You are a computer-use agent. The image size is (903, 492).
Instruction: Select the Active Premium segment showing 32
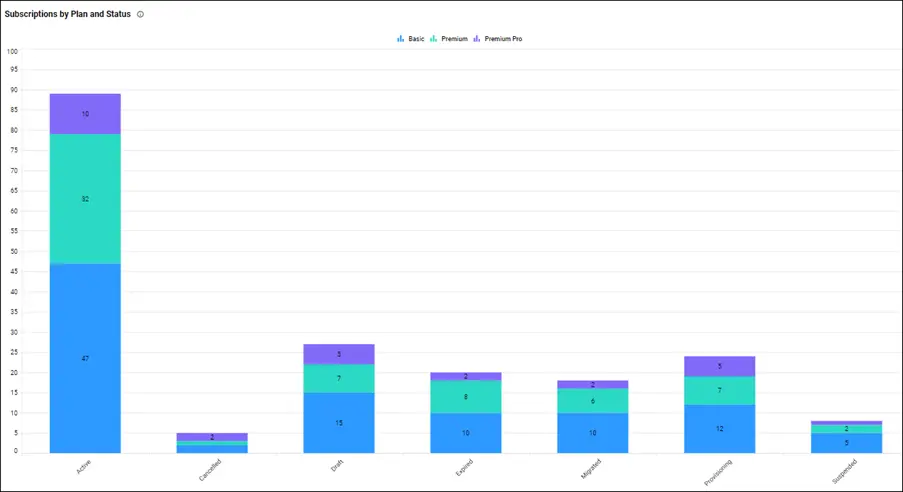coord(85,199)
